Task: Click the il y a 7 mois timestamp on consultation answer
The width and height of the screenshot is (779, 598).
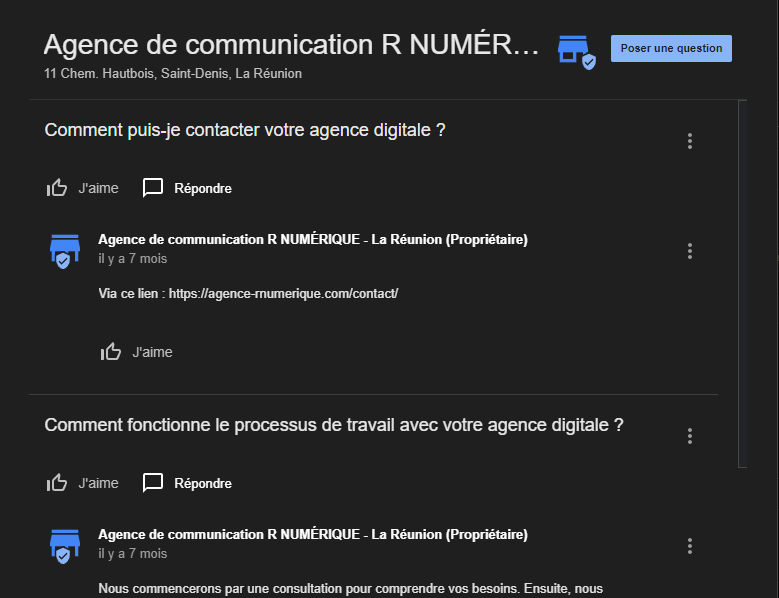Action: click(x=133, y=554)
